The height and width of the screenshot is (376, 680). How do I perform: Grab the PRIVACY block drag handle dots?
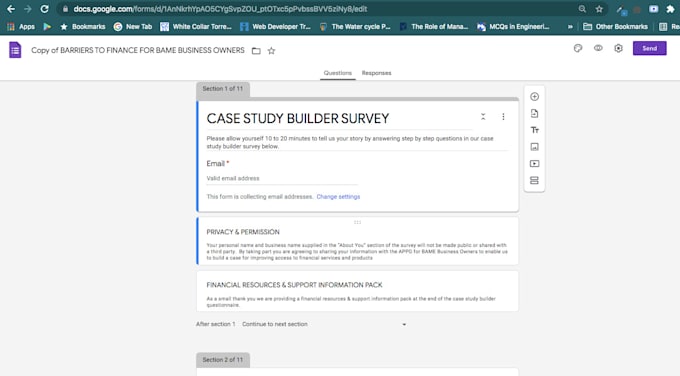point(357,222)
